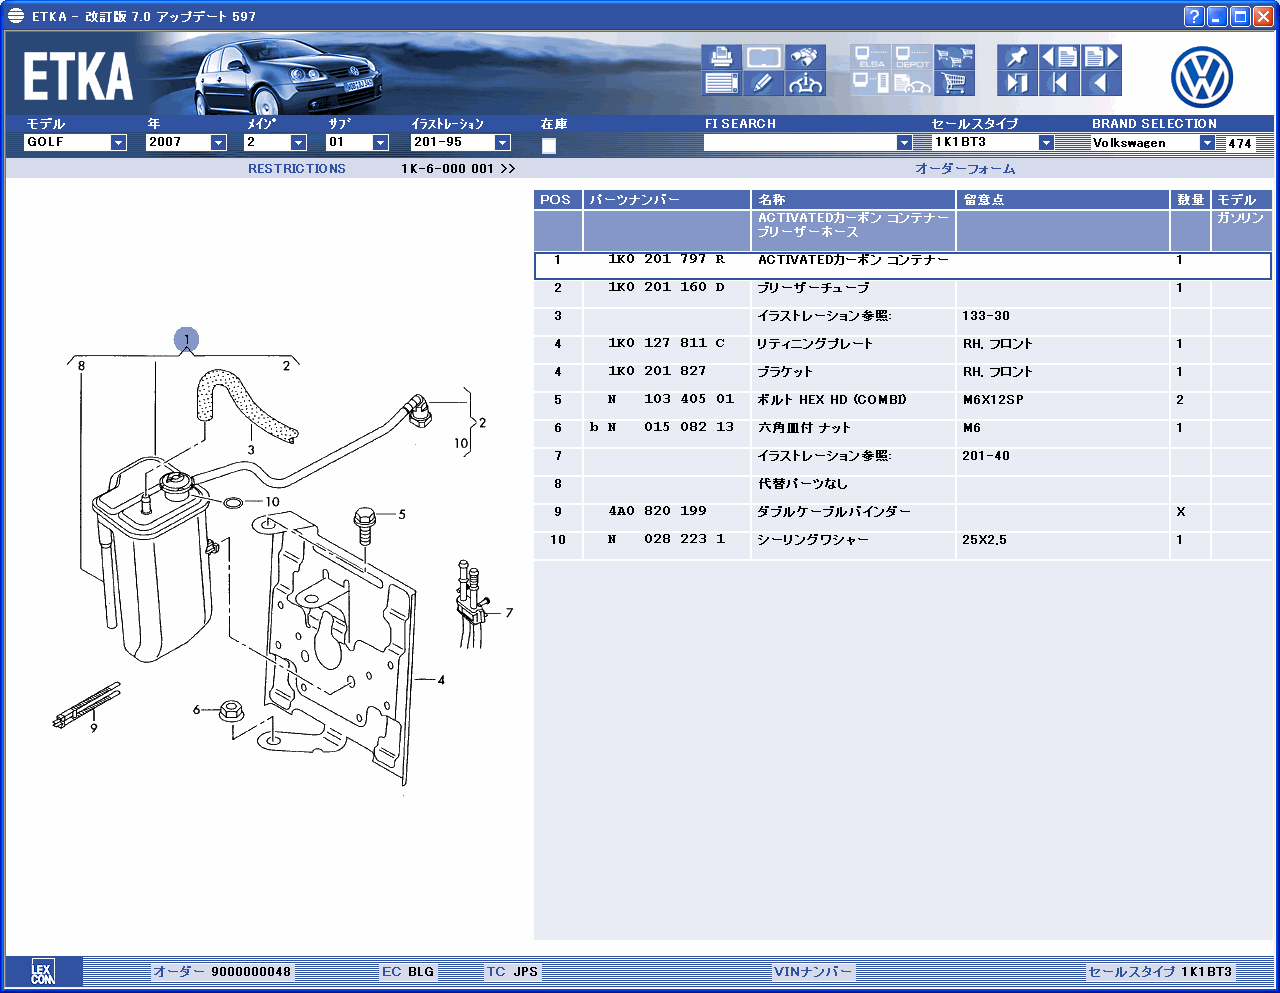Open search with the binoculars icon
1280x993 pixels.
(x=805, y=57)
